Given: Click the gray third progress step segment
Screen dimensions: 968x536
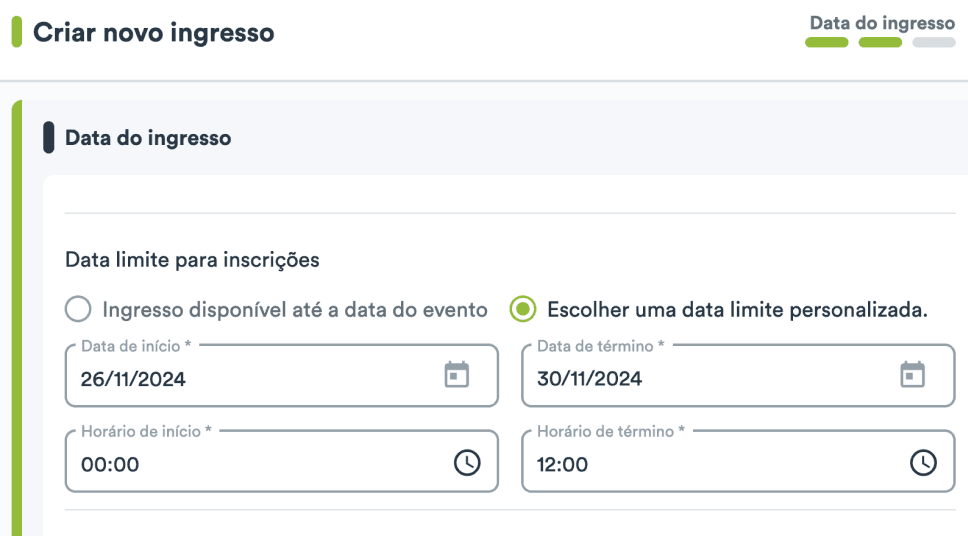Looking at the screenshot, I should (934, 43).
